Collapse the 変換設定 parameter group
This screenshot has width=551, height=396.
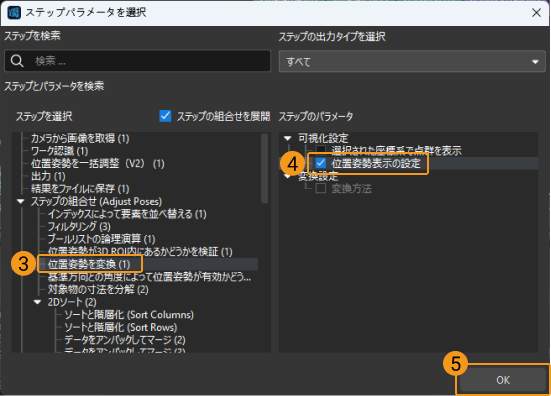coord(288,176)
